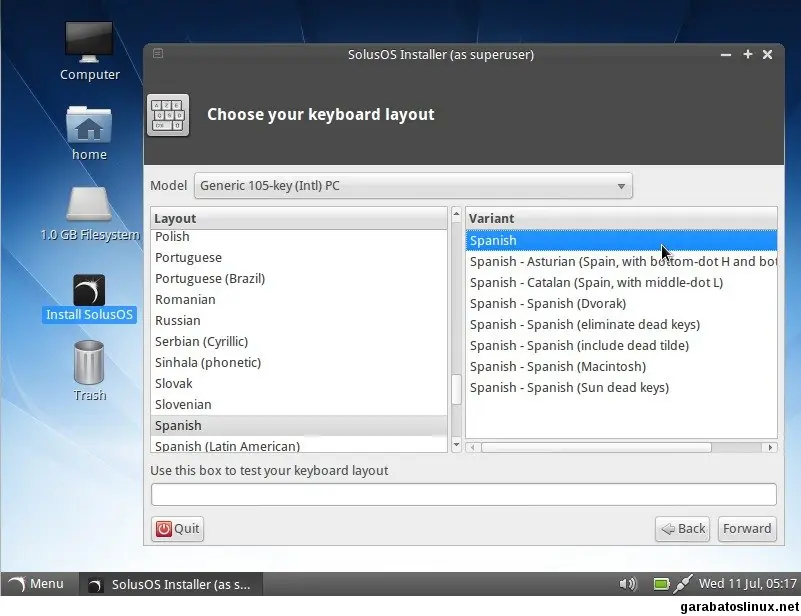The height and width of the screenshot is (616, 801).
Task: Open the keyboard Model dropdown
Action: point(413,185)
